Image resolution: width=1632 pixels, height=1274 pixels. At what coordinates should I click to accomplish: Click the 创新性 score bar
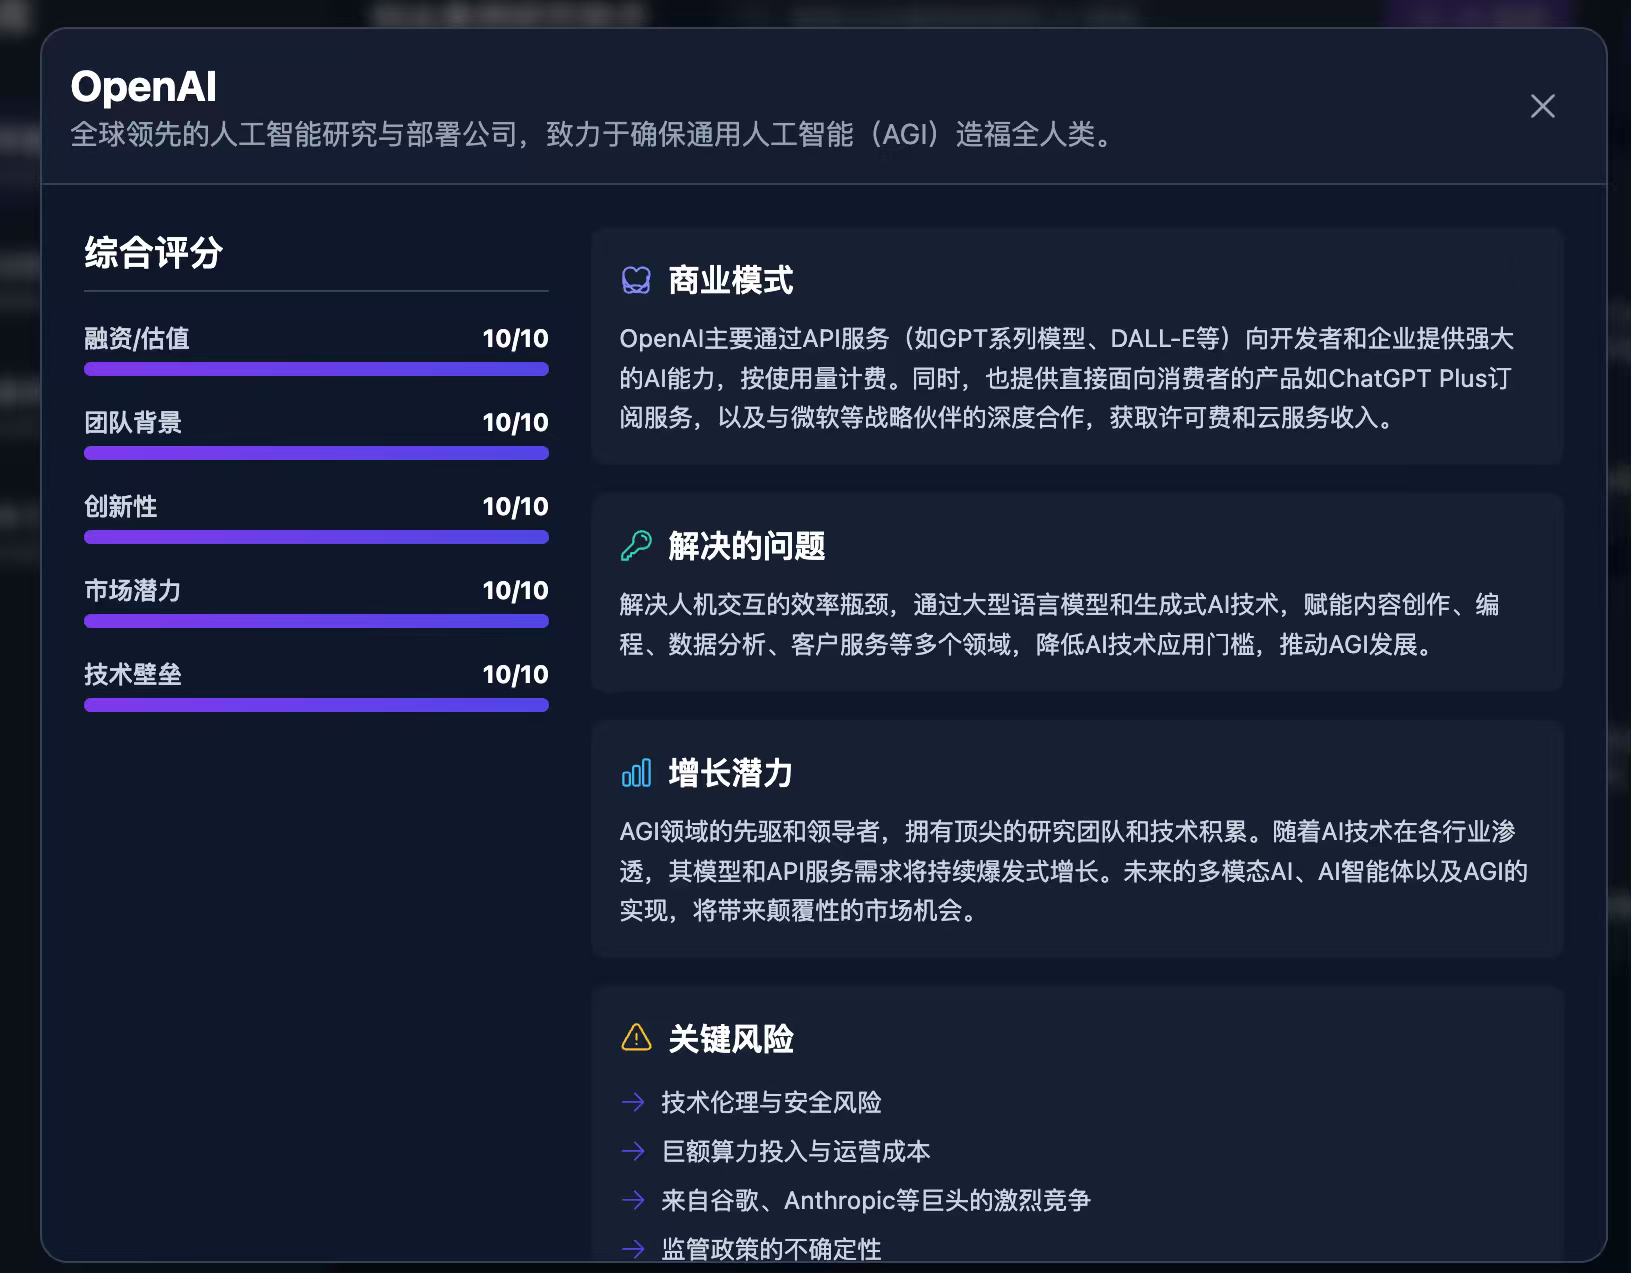(x=316, y=537)
